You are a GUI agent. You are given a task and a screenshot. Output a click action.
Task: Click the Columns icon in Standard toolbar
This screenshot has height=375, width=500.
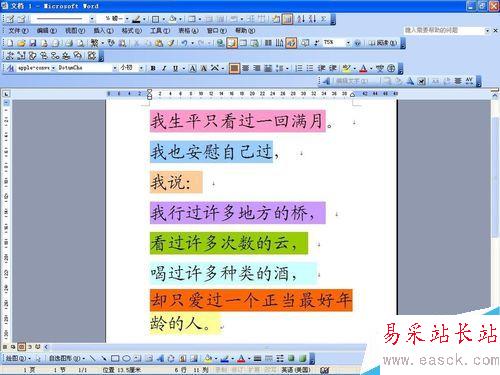pos(268,43)
